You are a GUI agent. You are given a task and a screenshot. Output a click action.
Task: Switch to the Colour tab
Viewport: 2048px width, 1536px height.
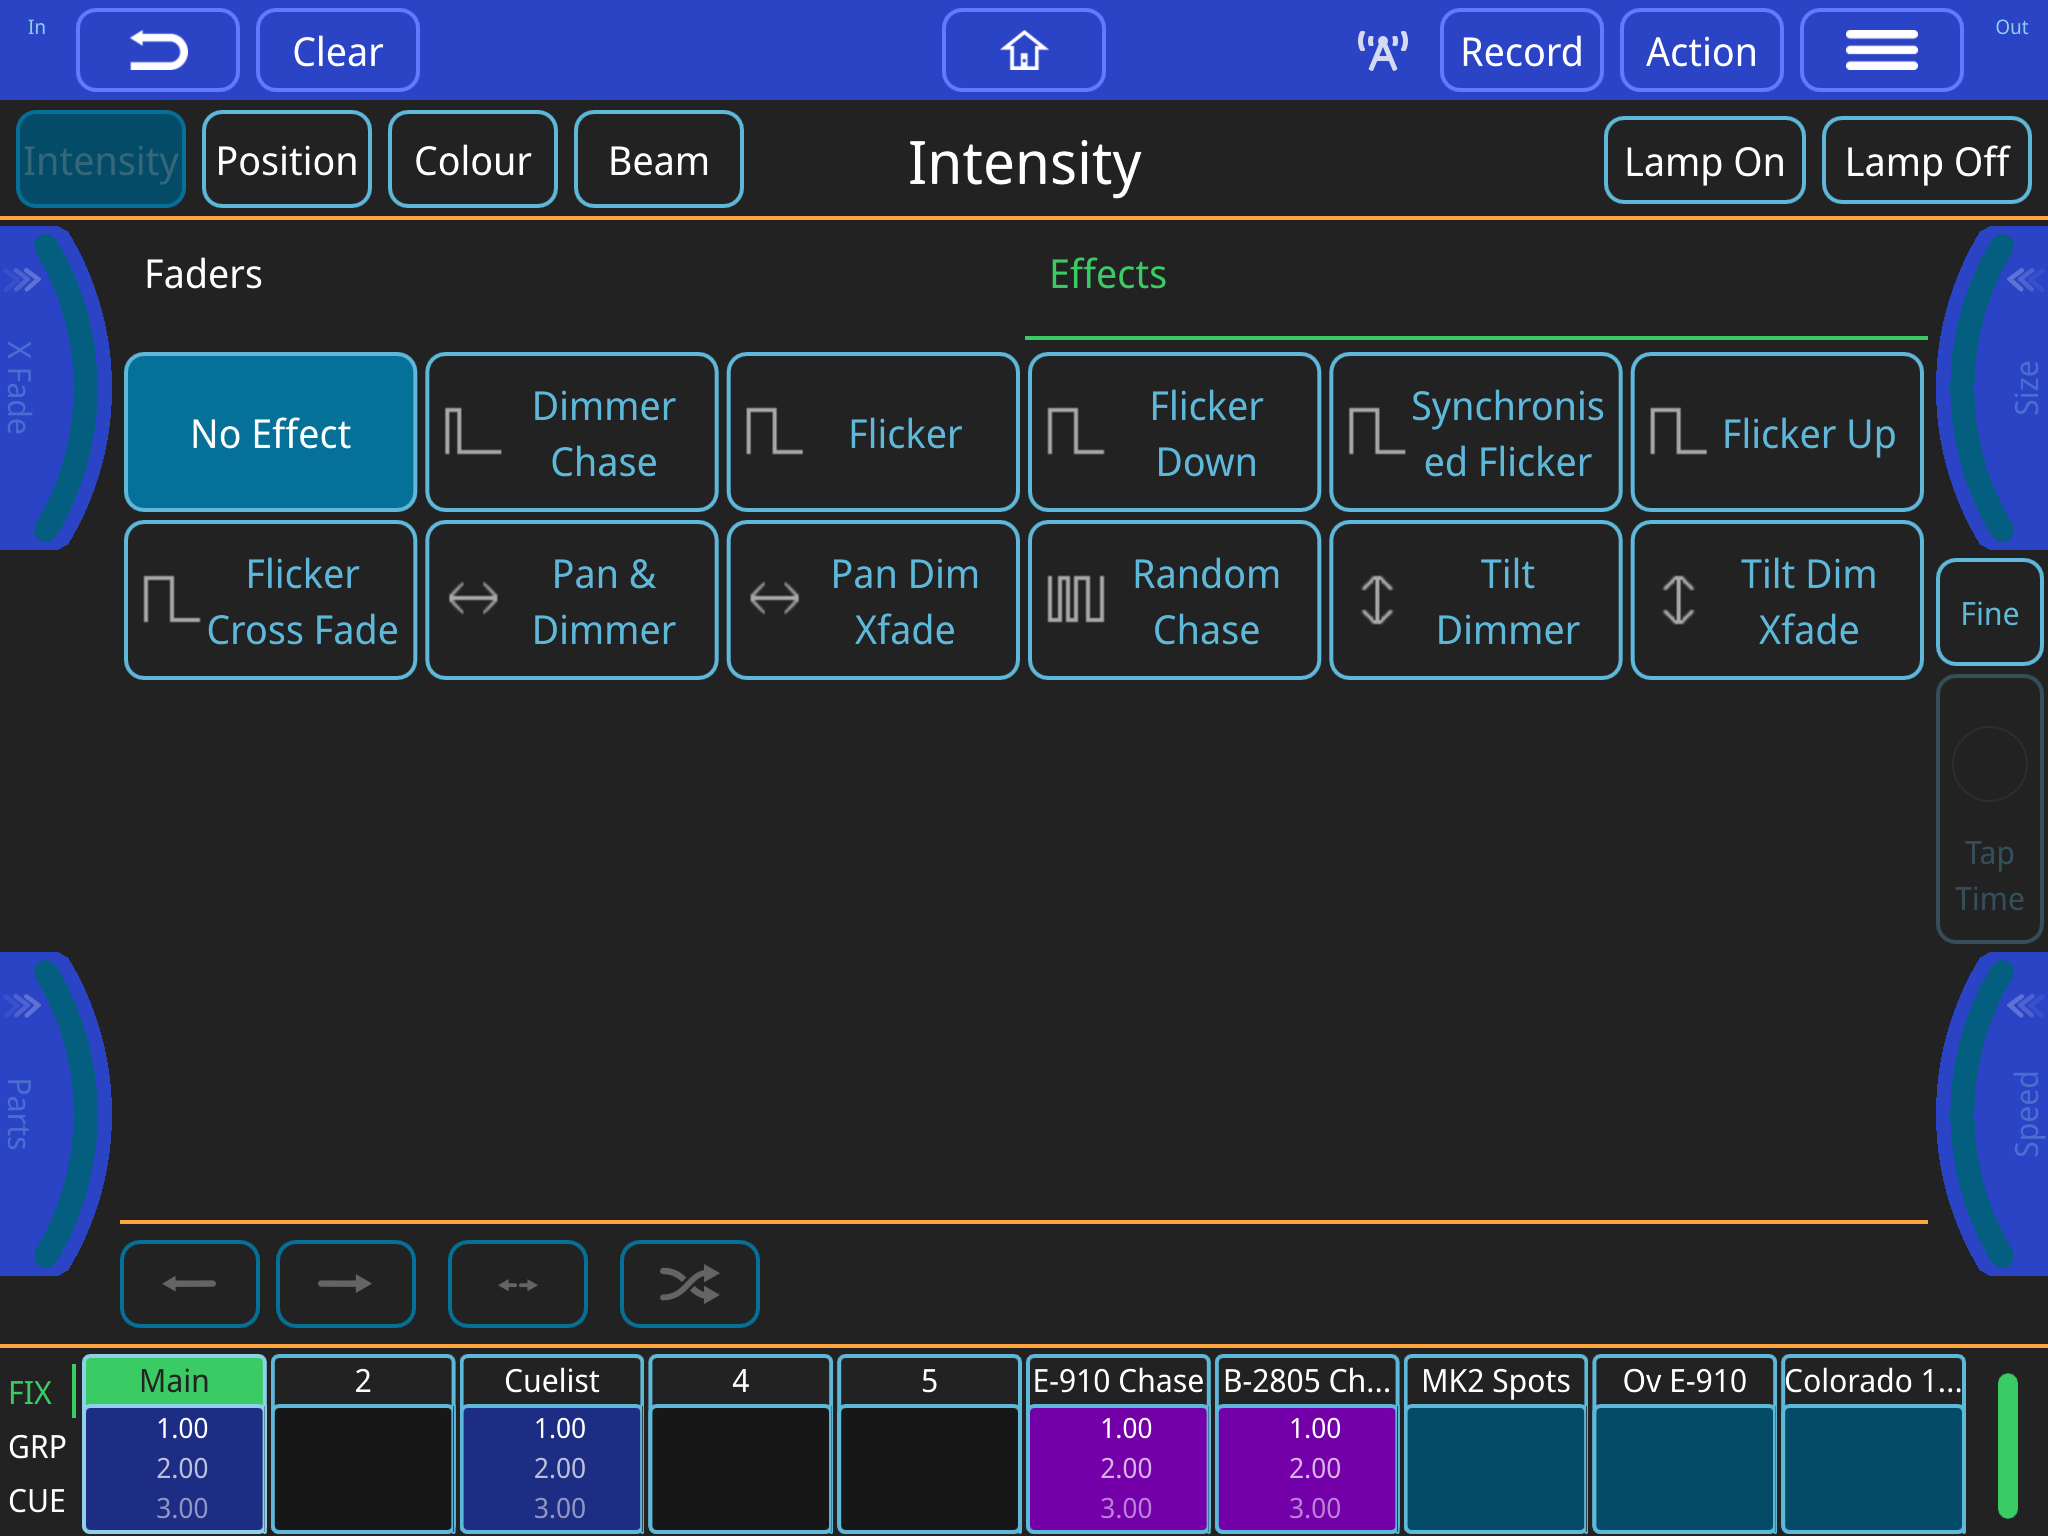(472, 159)
